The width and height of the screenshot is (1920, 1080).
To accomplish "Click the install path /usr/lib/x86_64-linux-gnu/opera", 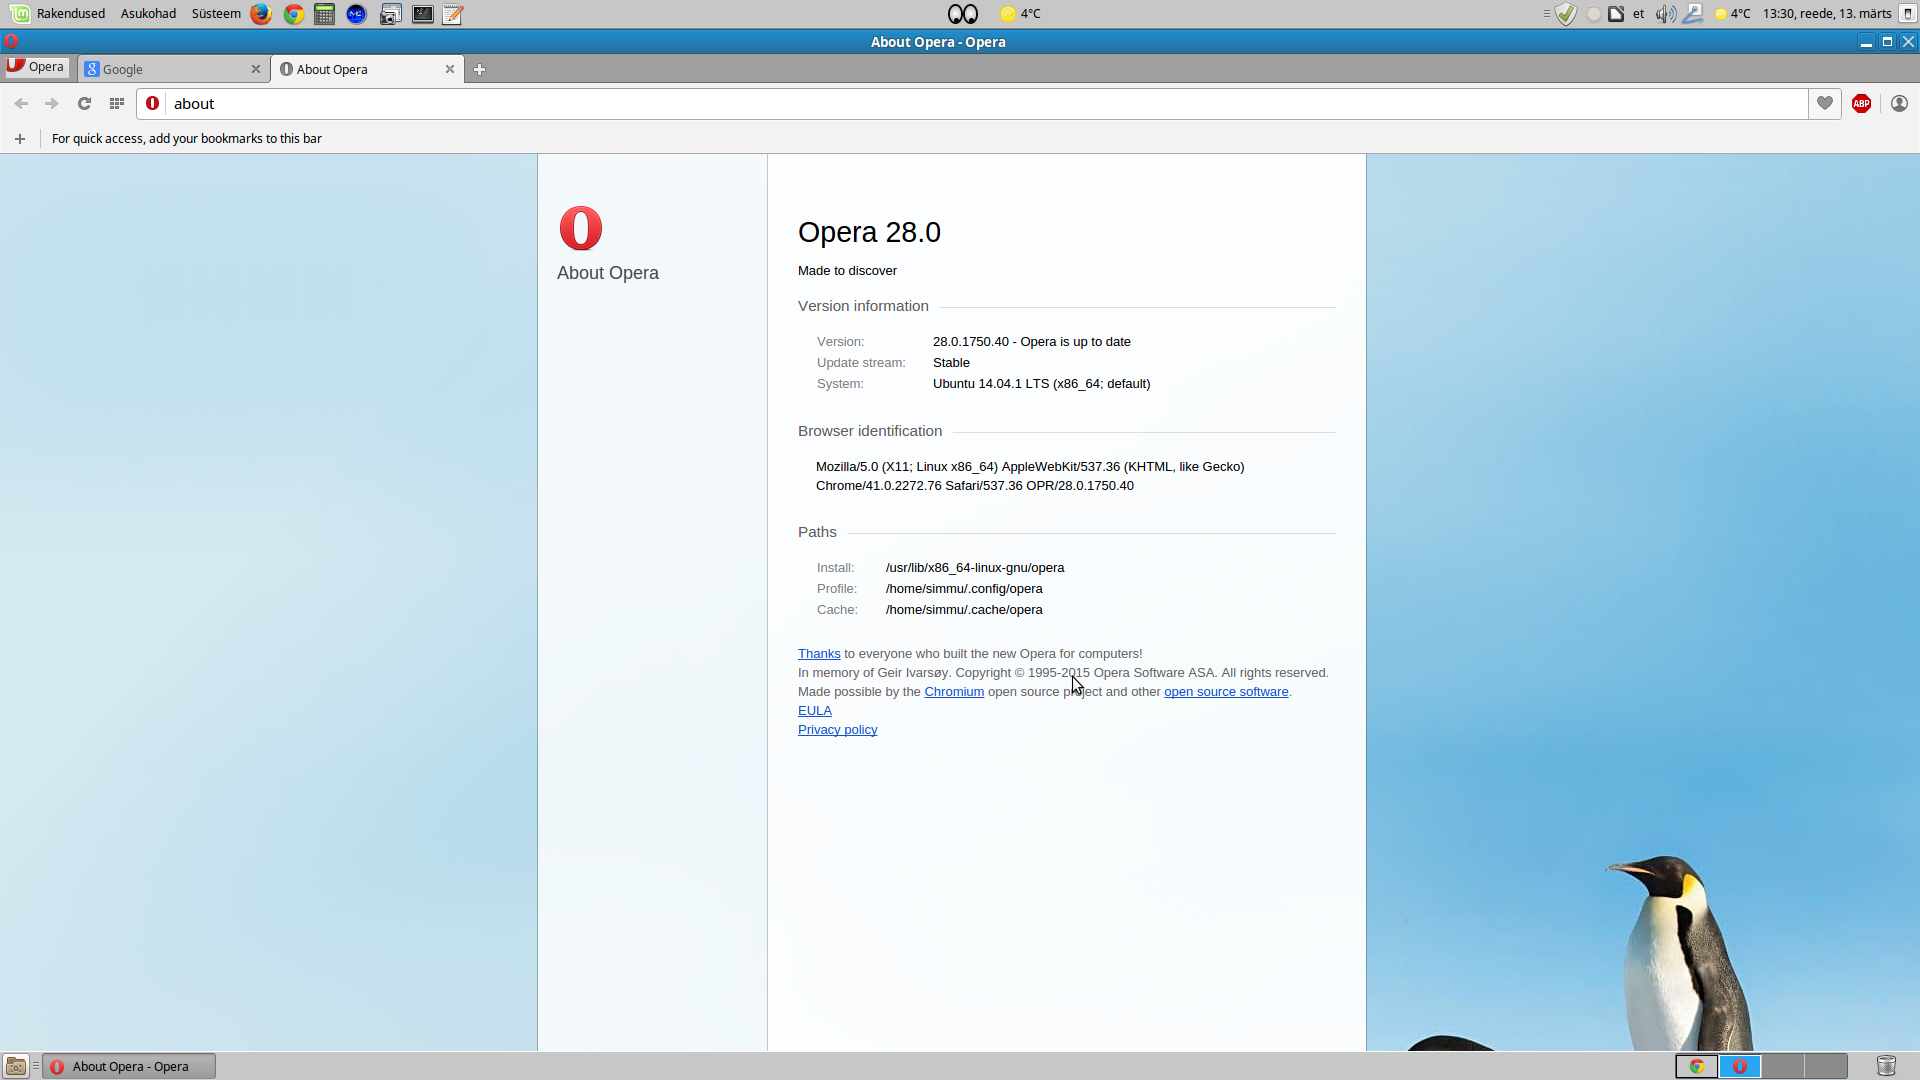I will pyautogui.click(x=975, y=568).
